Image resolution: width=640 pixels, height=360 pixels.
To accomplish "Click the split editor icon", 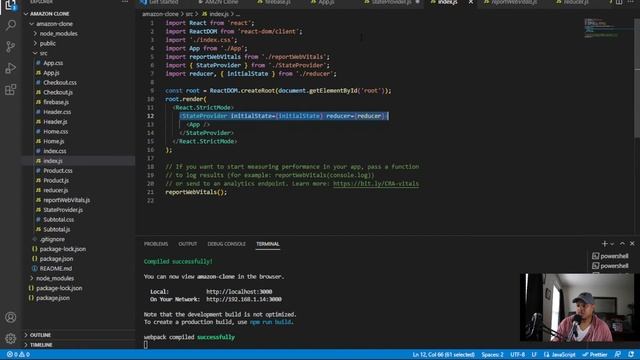I will [619, 2].
